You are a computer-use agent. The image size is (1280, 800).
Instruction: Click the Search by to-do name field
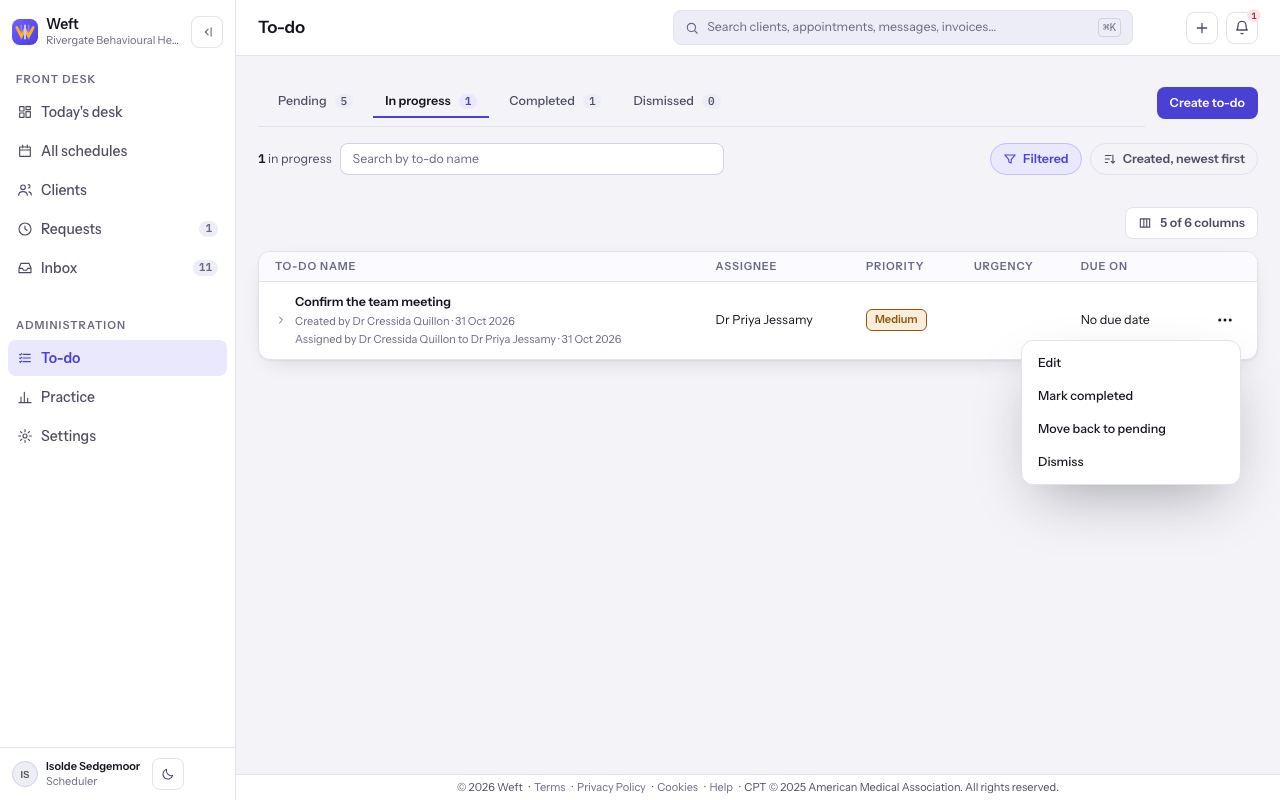(532, 159)
